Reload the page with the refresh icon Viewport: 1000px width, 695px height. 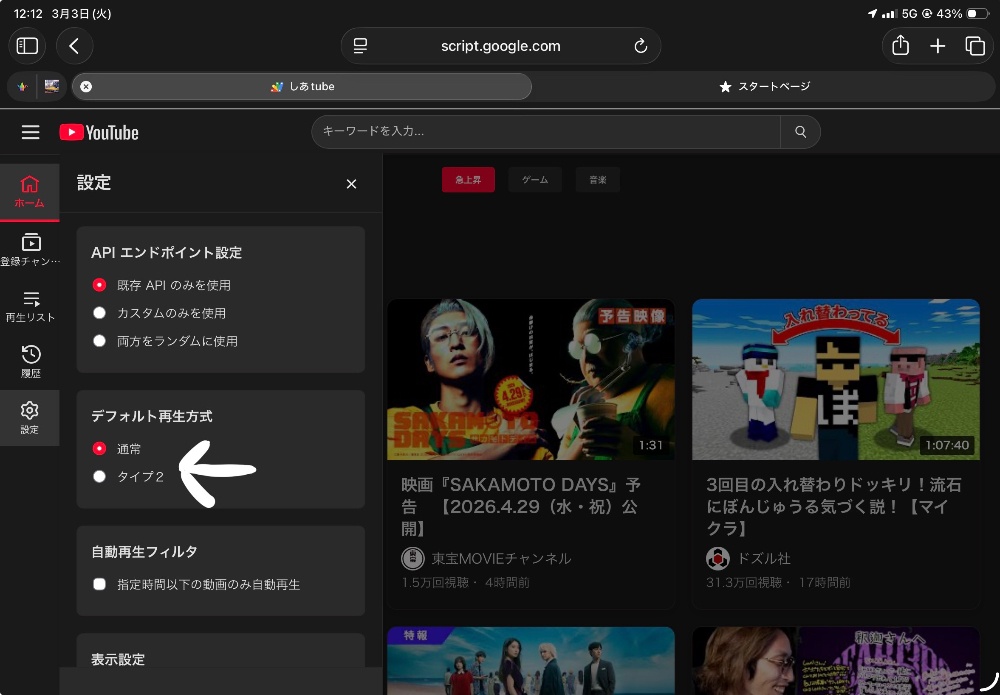click(x=641, y=46)
